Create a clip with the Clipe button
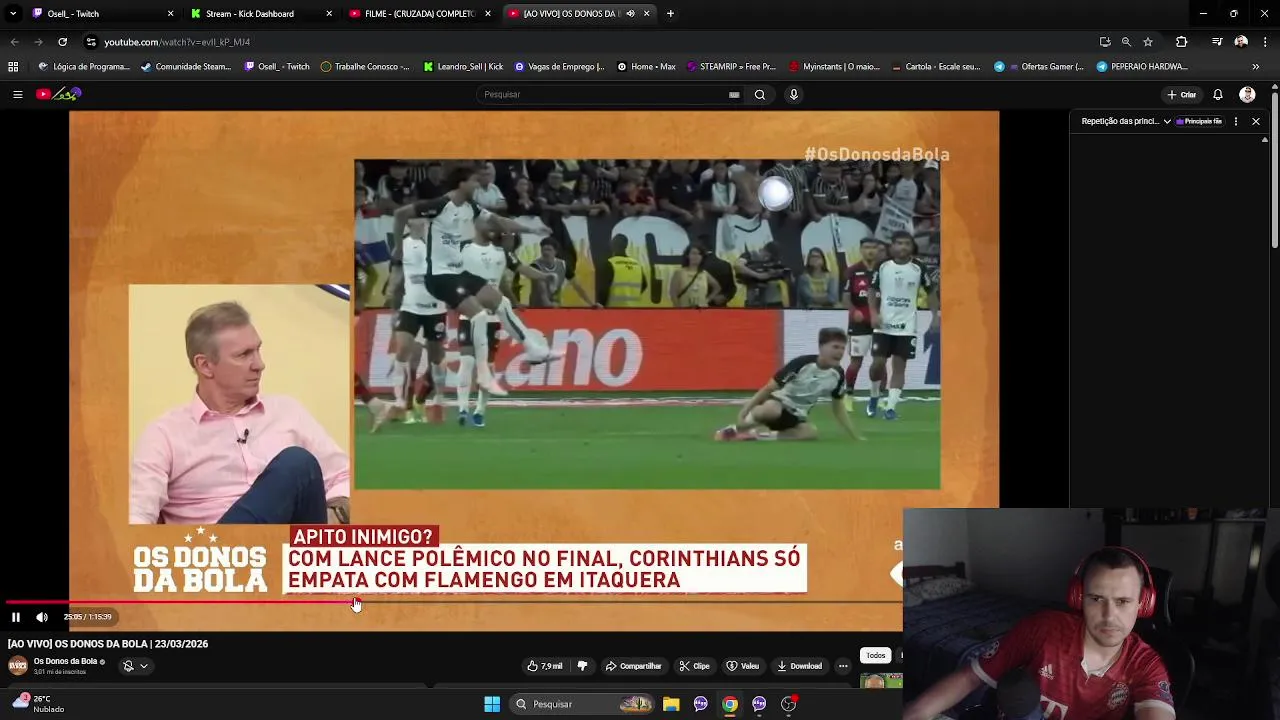 pyautogui.click(x=694, y=666)
